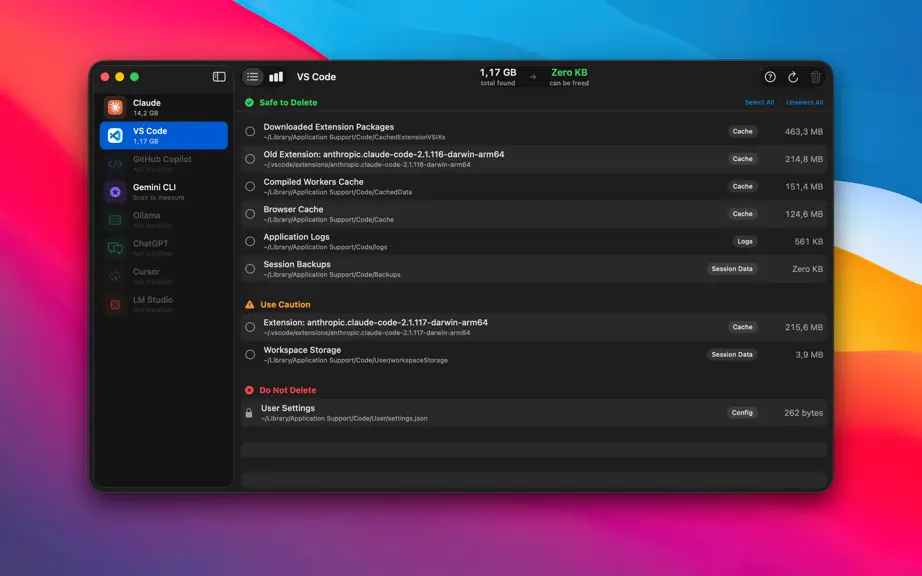
Task: Click the Ollama label in sidebar
Action: 146,215
